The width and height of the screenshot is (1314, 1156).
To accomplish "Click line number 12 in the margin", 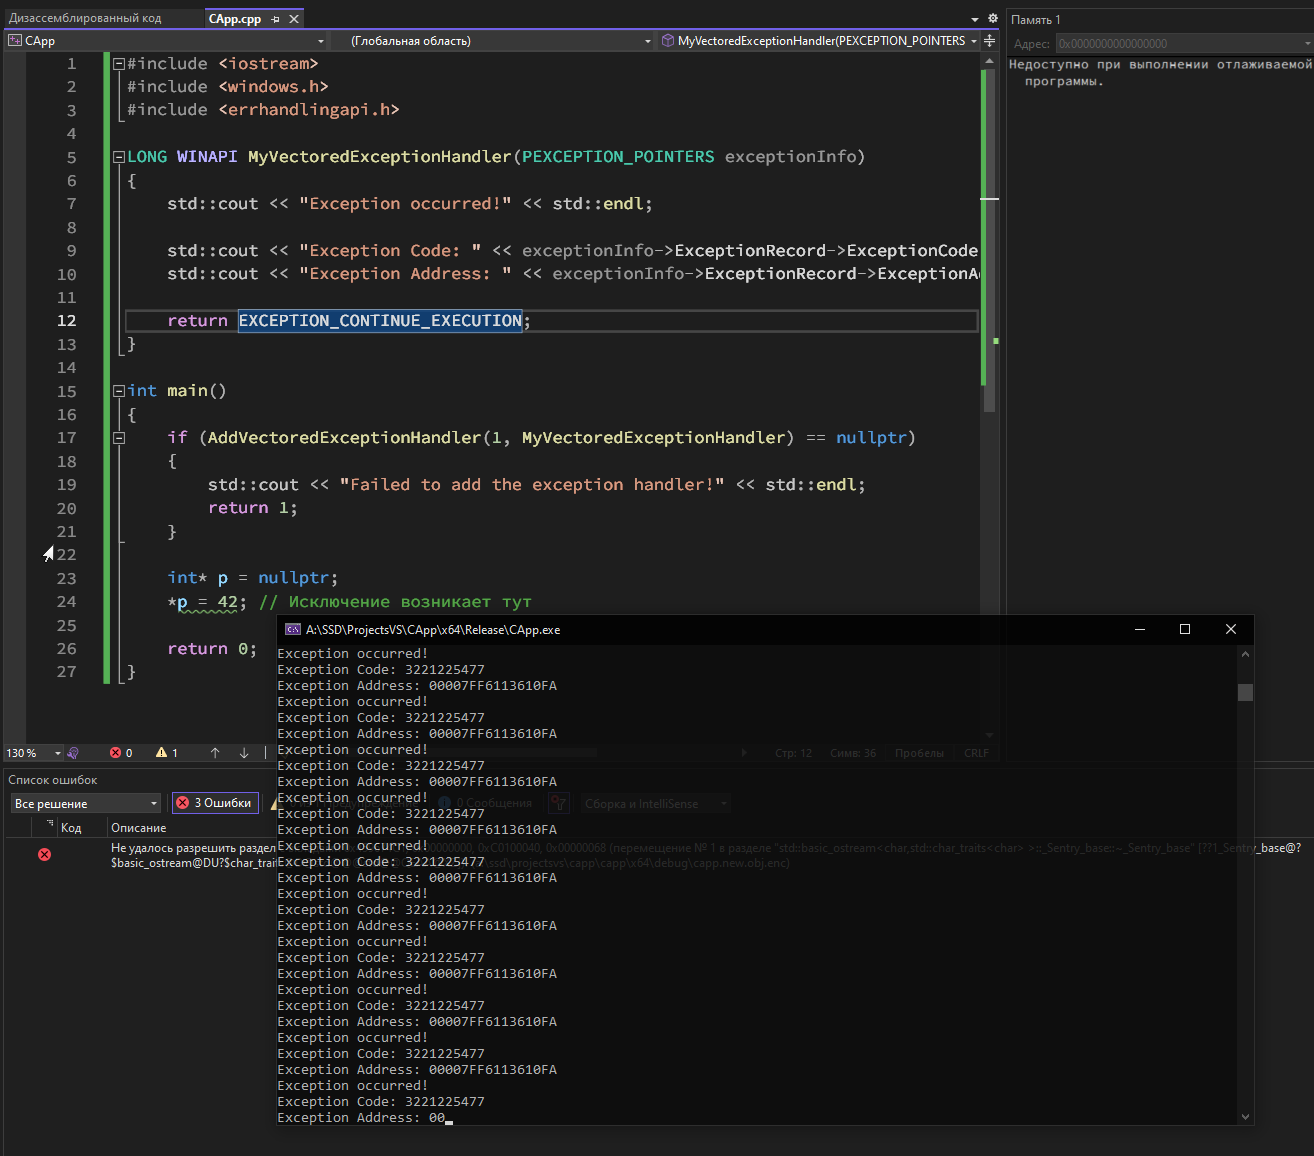I will tap(66, 321).
